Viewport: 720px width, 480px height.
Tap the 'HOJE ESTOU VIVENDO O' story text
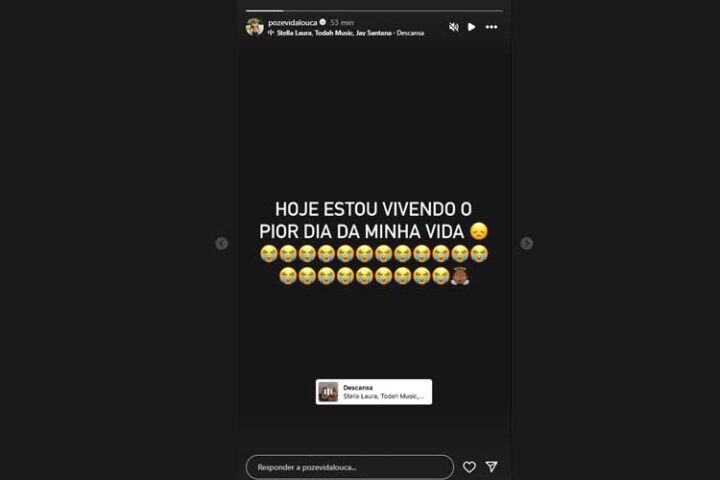point(373,209)
